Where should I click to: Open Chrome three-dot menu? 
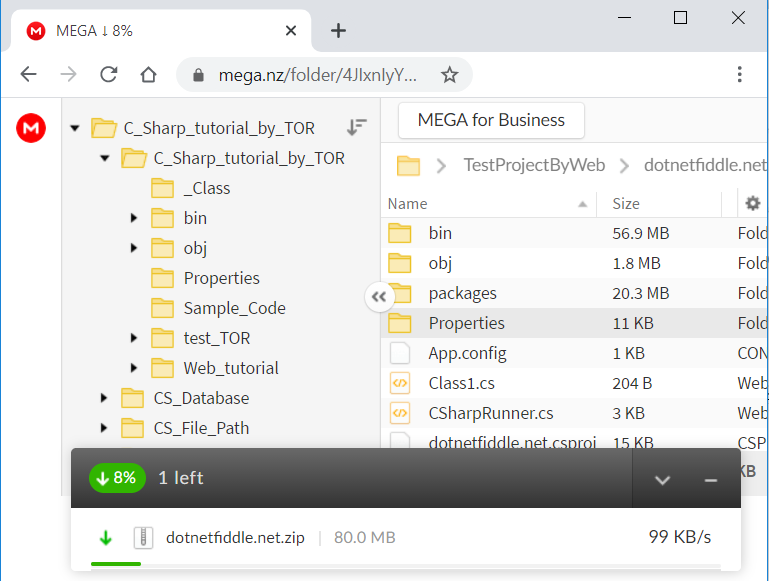tap(740, 75)
